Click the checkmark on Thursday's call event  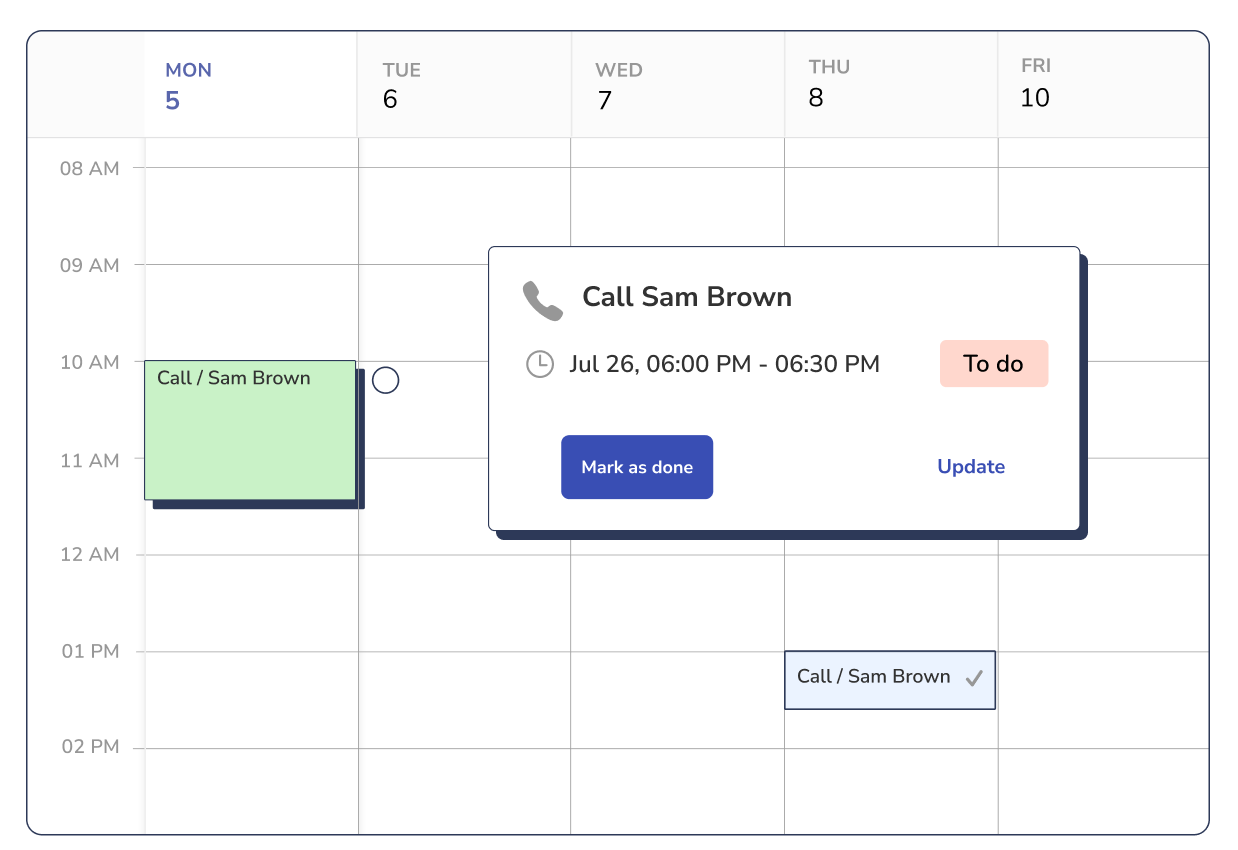[974, 678]
